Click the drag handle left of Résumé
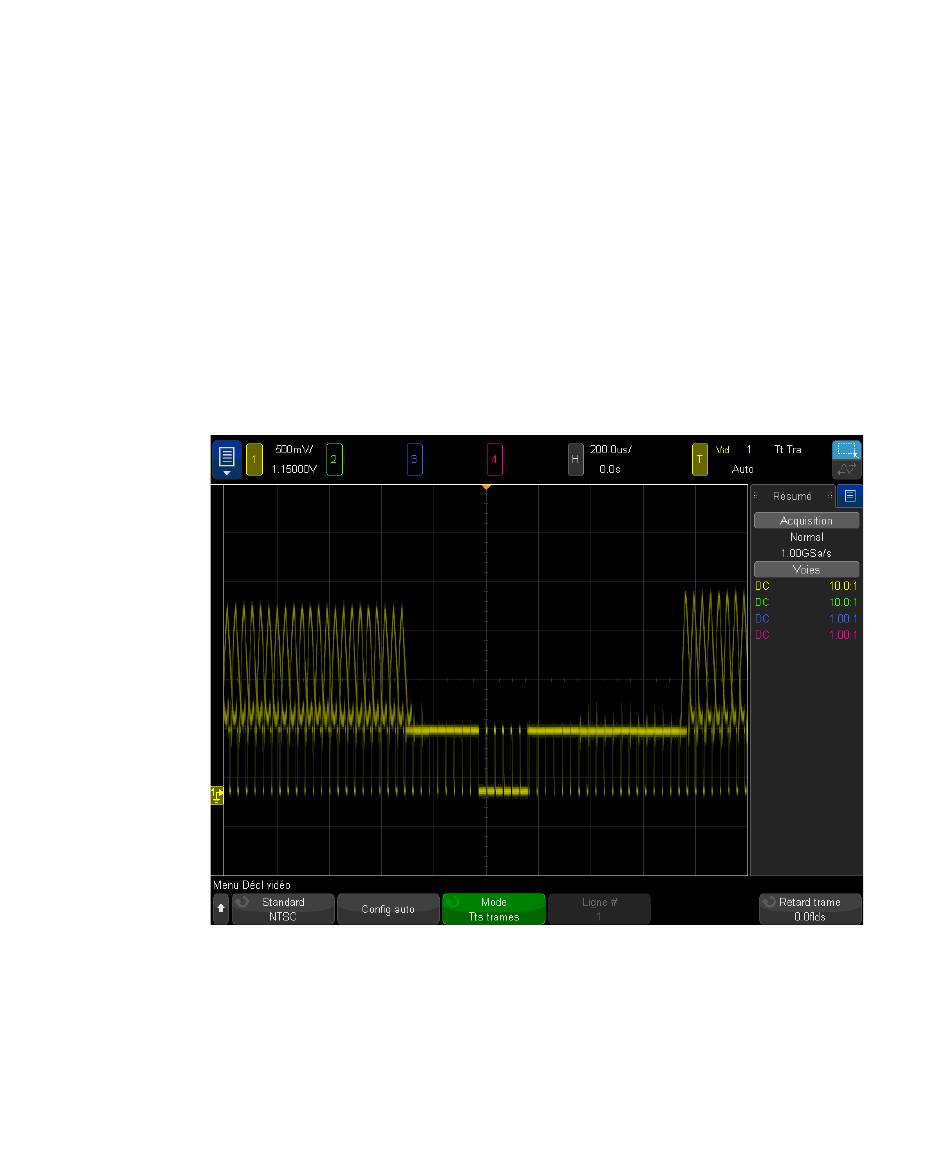This screenshot has width=950, height=1165. click(755, 496)
